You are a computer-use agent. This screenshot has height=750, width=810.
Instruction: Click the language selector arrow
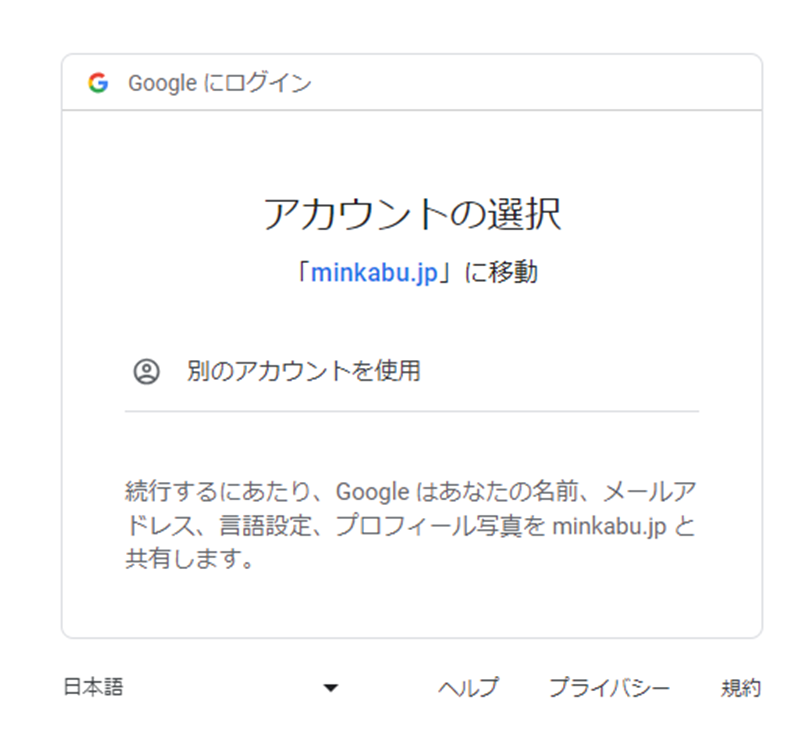coord(331,688)
